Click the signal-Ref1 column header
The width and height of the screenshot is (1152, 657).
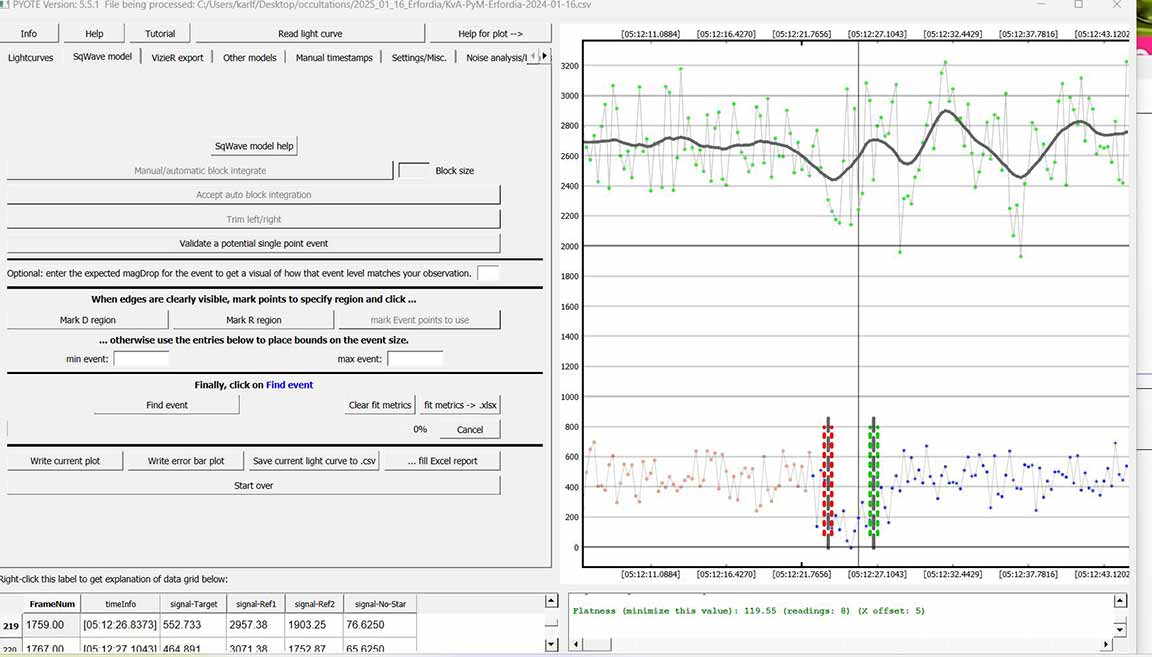(x=256, y=603)
